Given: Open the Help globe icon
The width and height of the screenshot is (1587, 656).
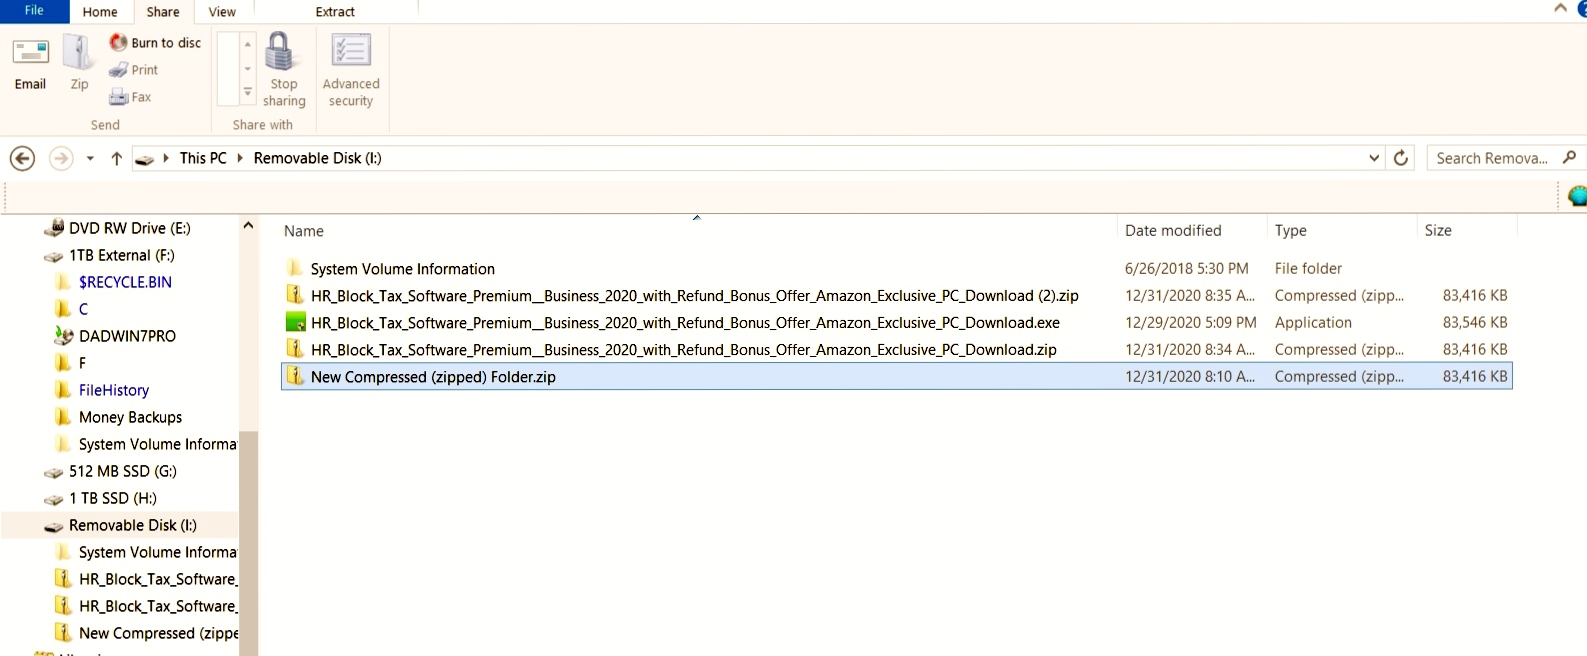Looking at the screenshot, I should click(x=1577, y=196).
